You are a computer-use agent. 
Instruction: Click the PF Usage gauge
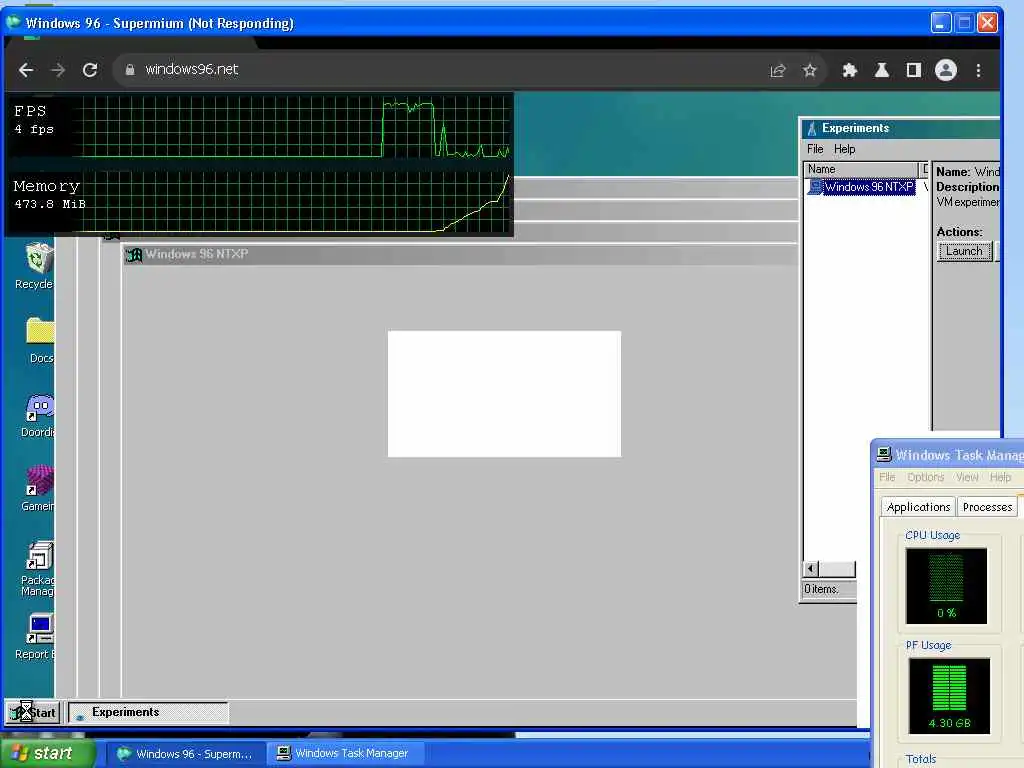pyautogui.click(x=949, y=696)
